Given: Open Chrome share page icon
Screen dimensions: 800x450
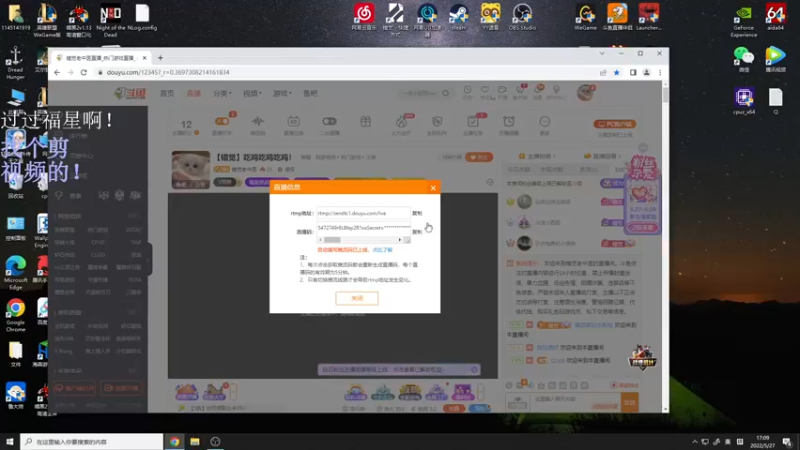Looking at the screenshot, I should pos(603,72).
